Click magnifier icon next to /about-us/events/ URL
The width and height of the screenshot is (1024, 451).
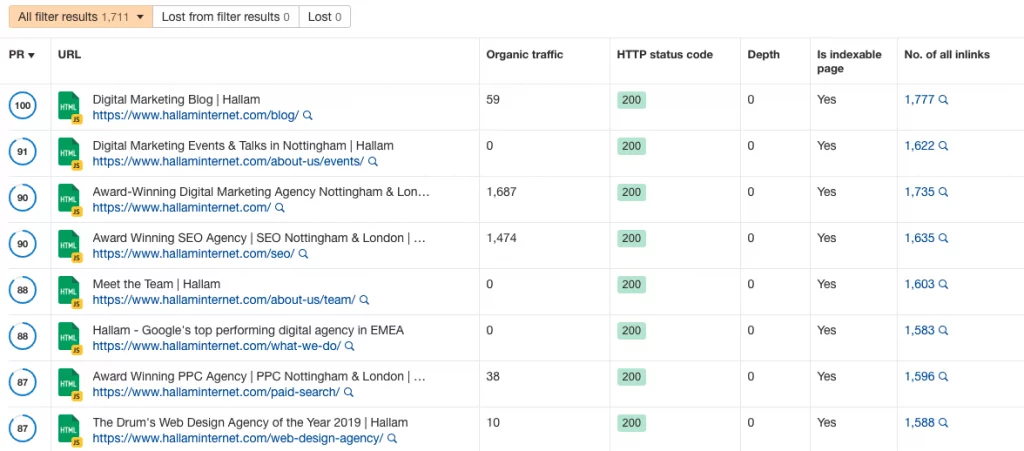point(373,162)
